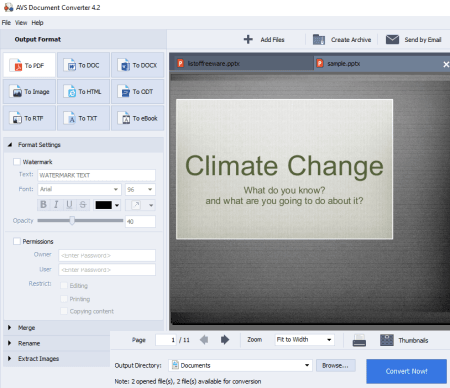Image resolution: width=450 pixels, height=388 pixels.
Task: Open the watermark orientation dropdown arrow
Action: pyautogui.click(x=151, y=205)
